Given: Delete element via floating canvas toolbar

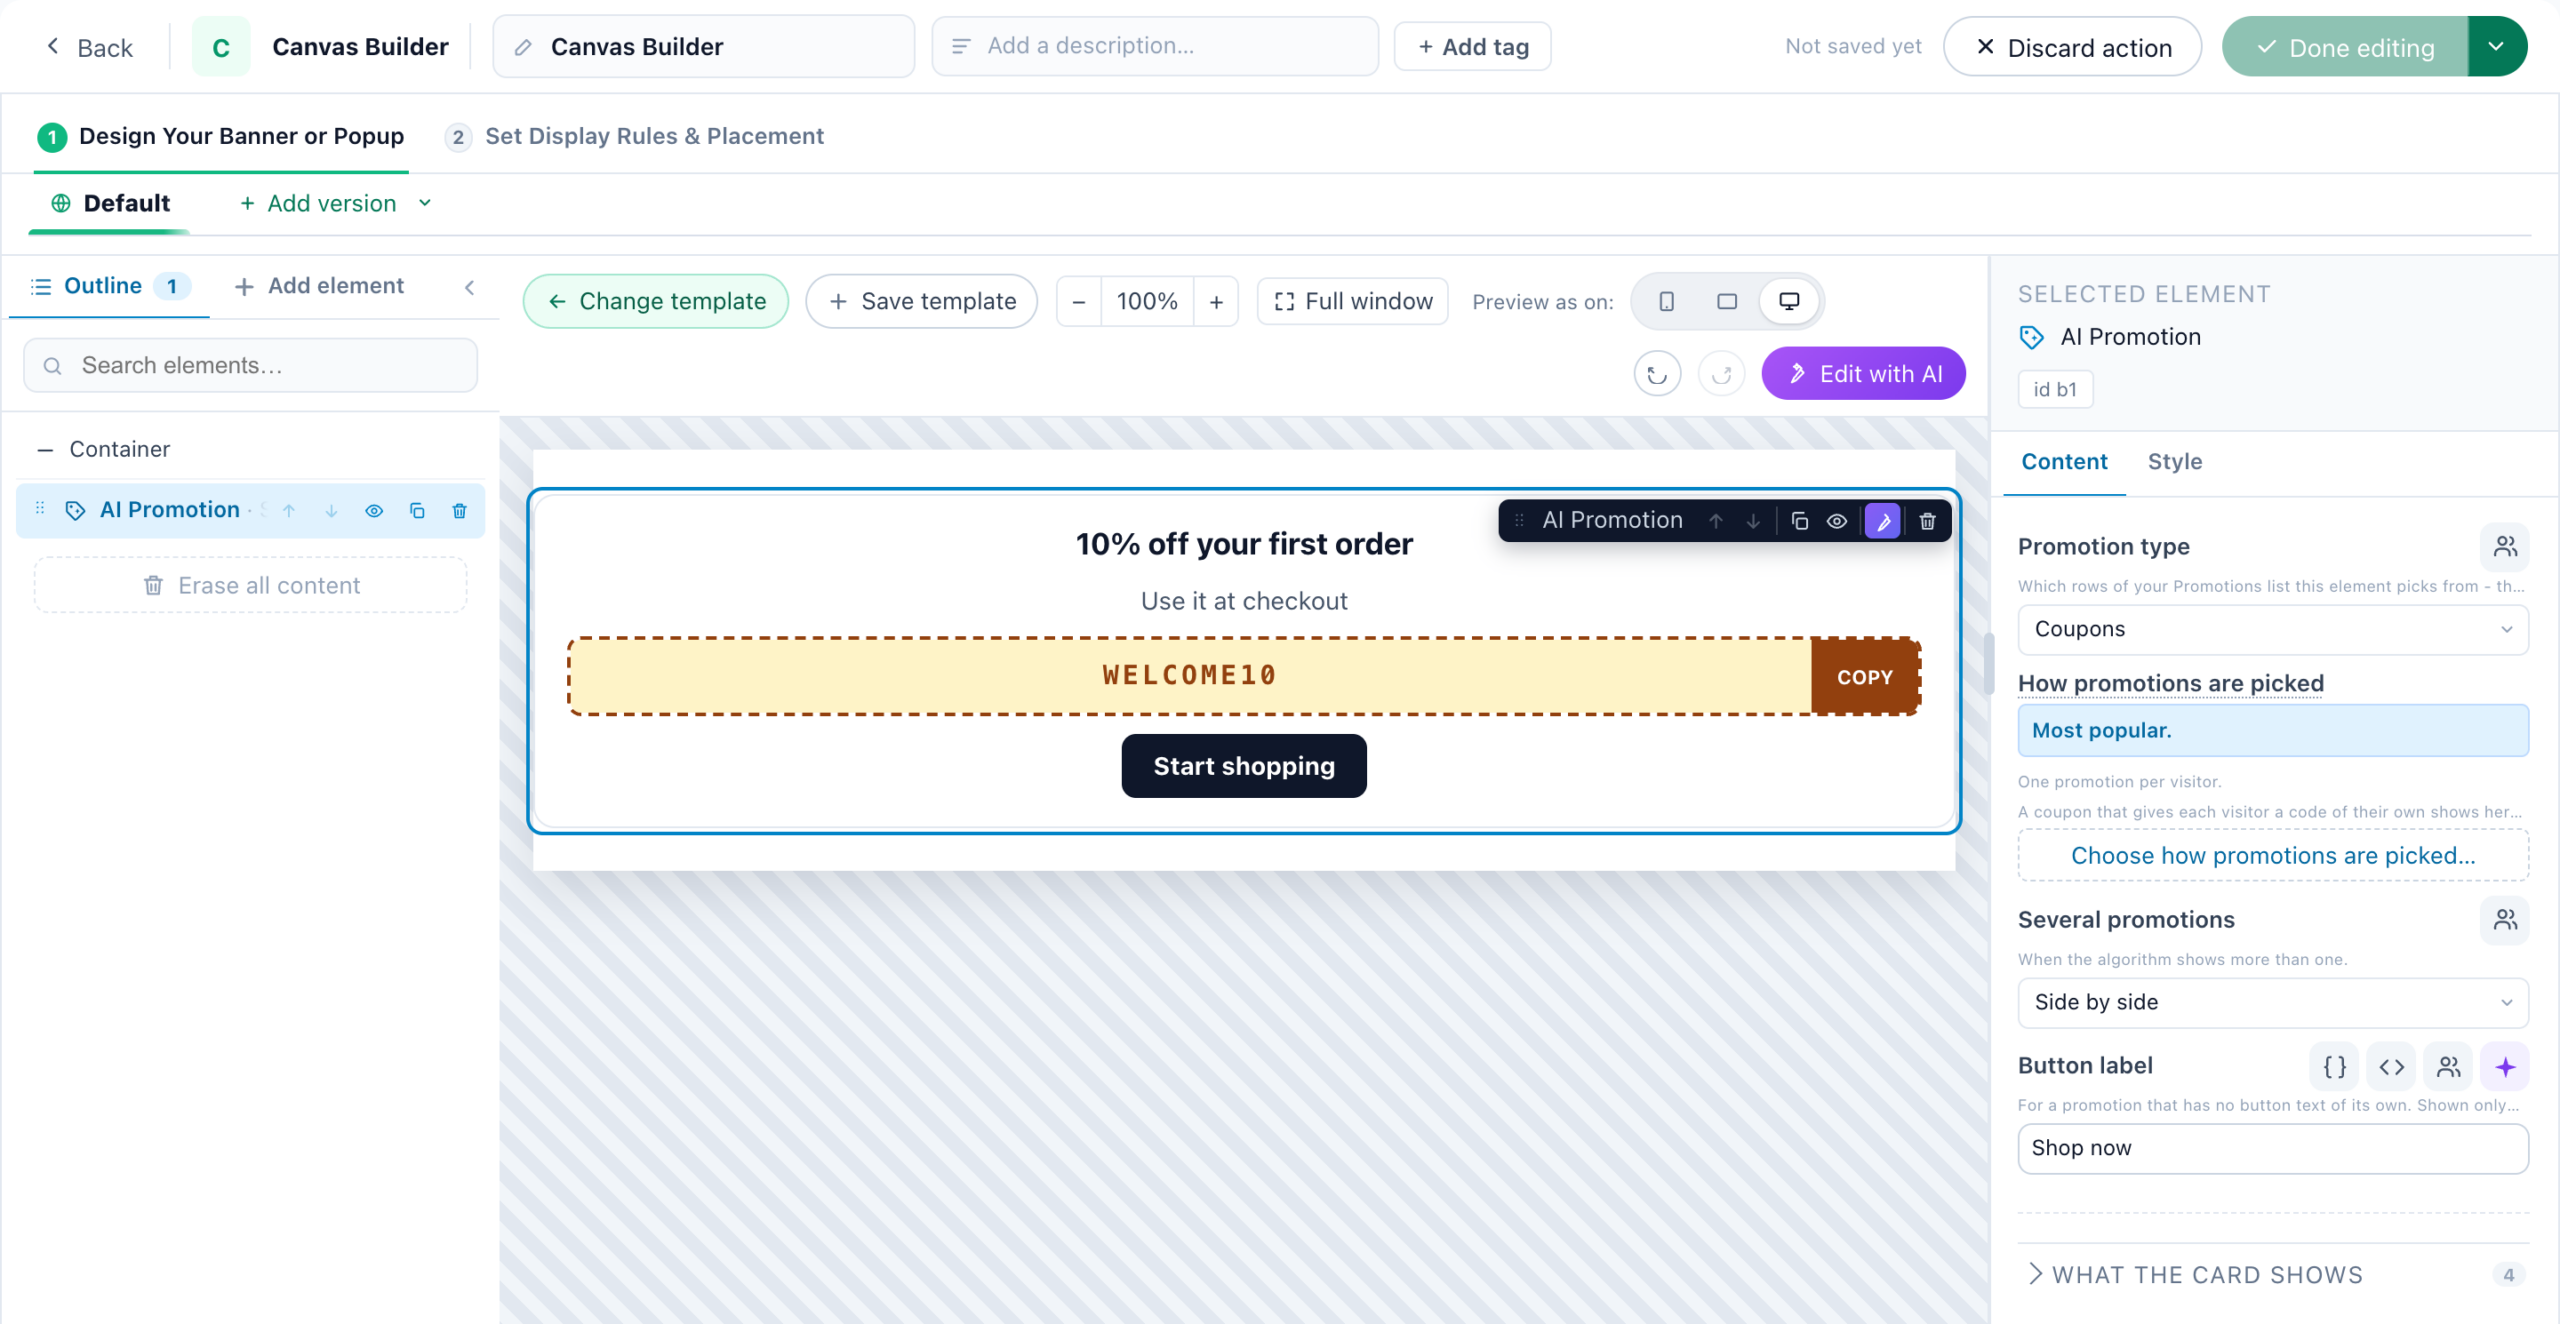Looking at the screenshot, I should tap(1927, 521).
